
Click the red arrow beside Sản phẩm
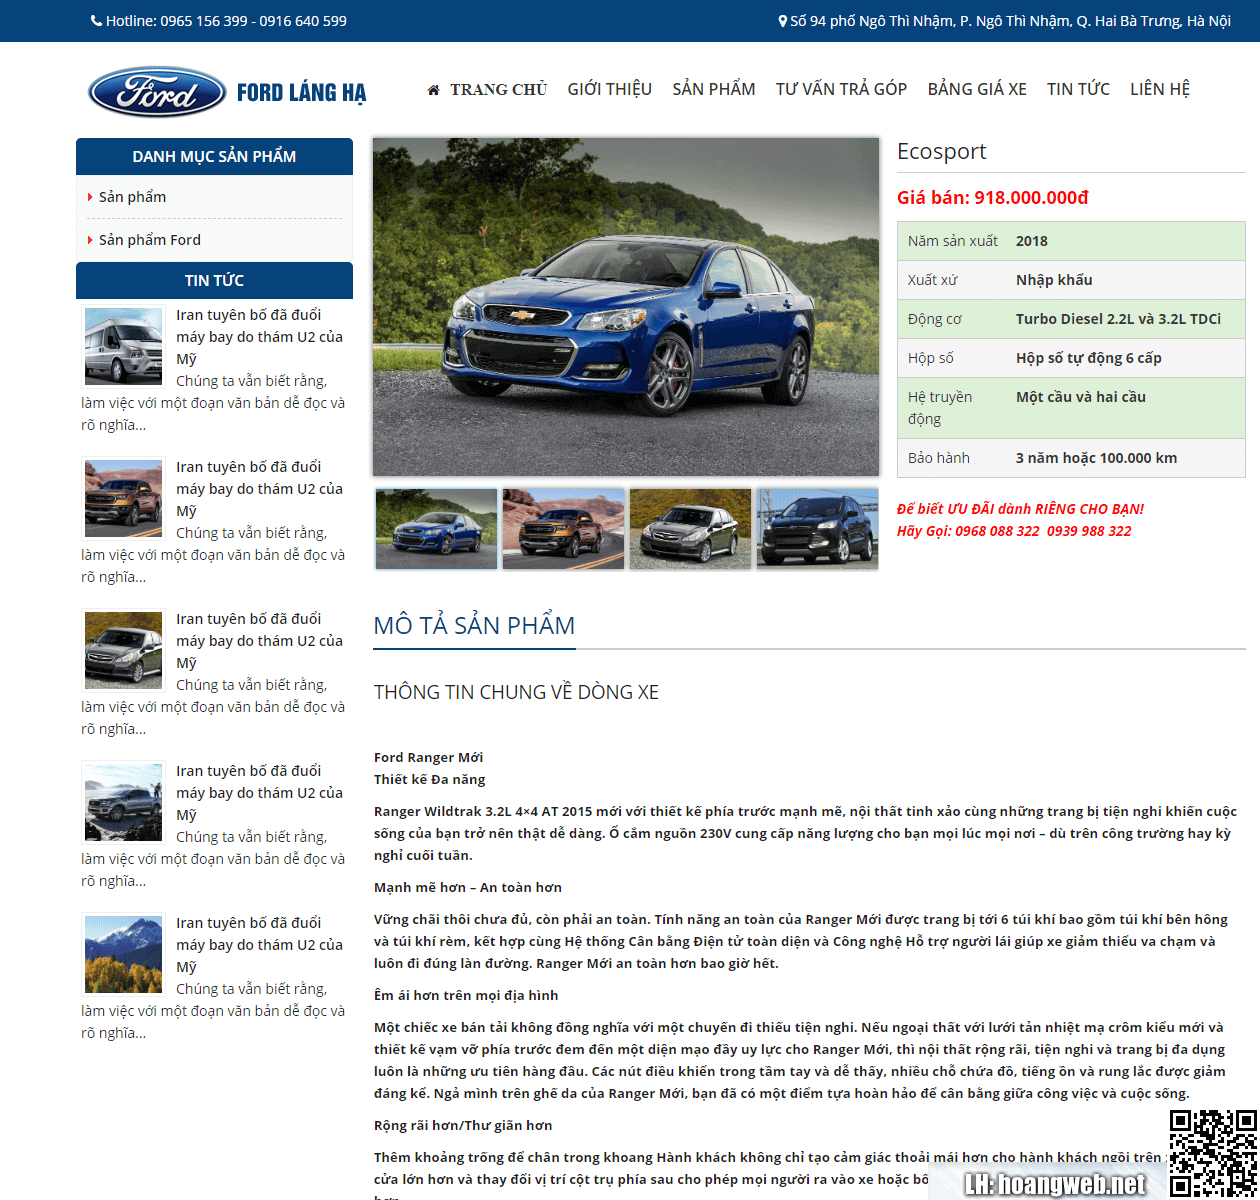pyautogui.click(x=90, y=197)
